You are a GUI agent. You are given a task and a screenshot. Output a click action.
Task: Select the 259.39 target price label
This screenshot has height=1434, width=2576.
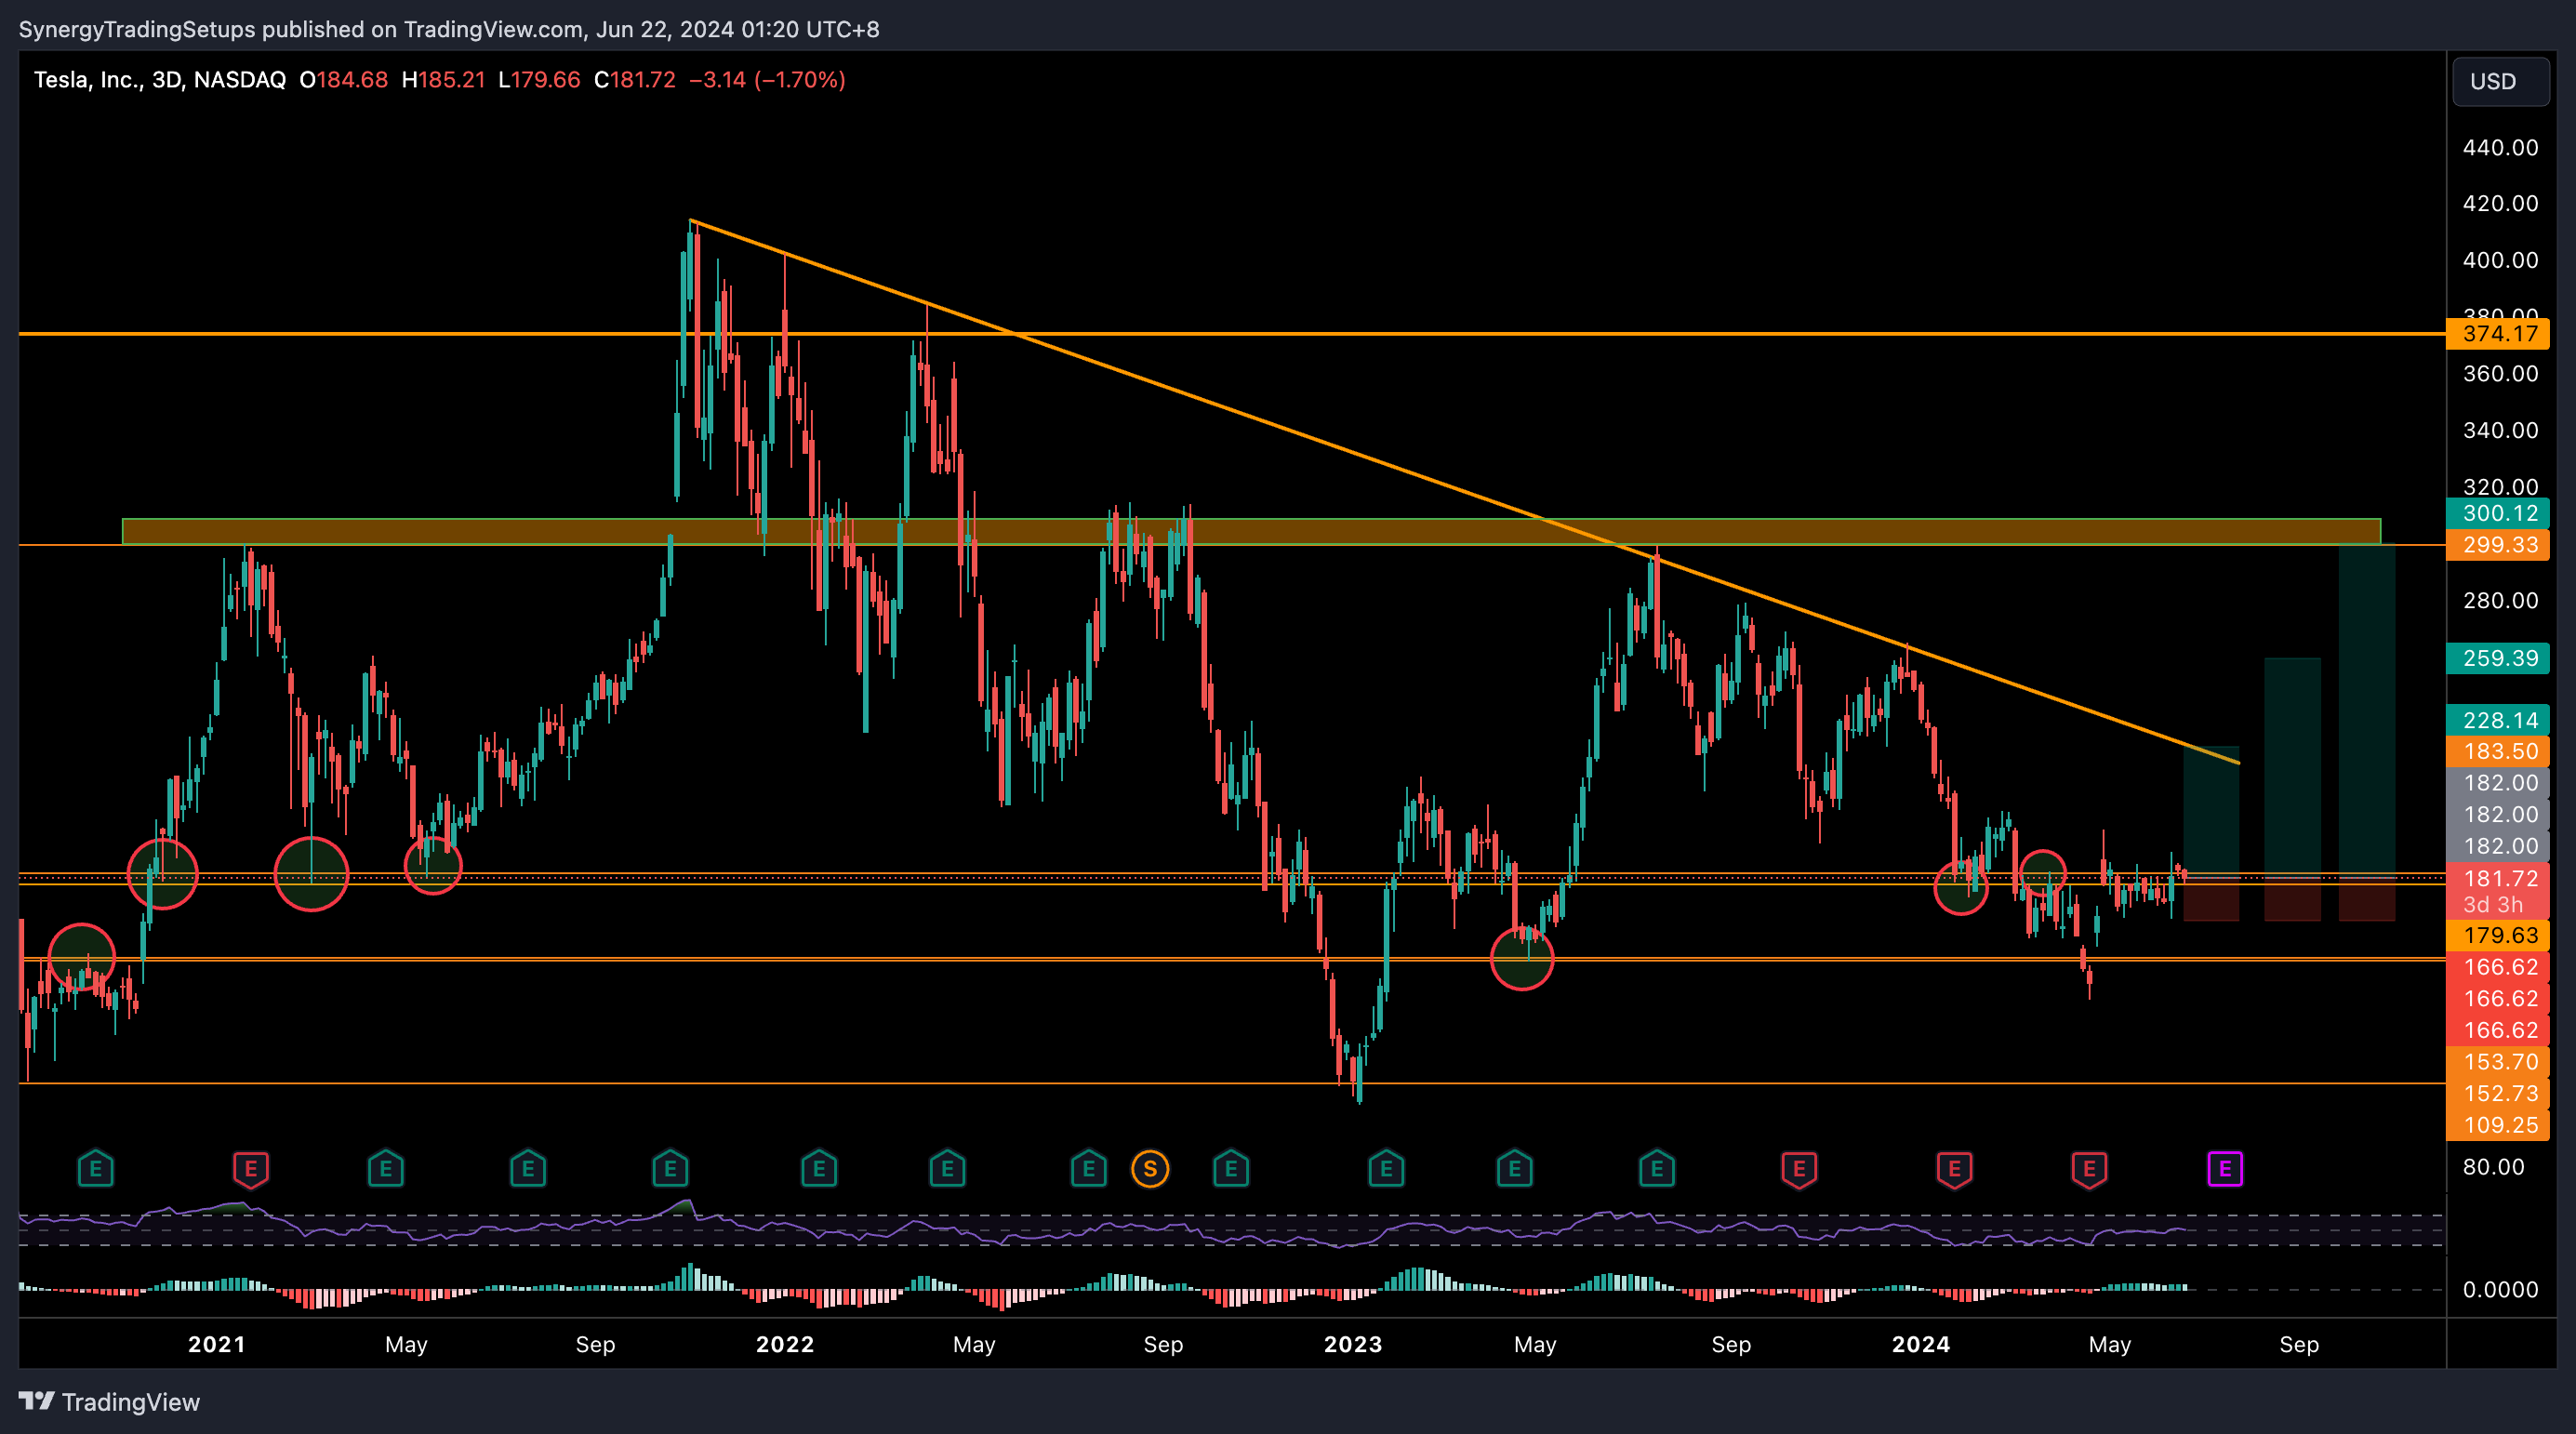tap(2498, 658)
